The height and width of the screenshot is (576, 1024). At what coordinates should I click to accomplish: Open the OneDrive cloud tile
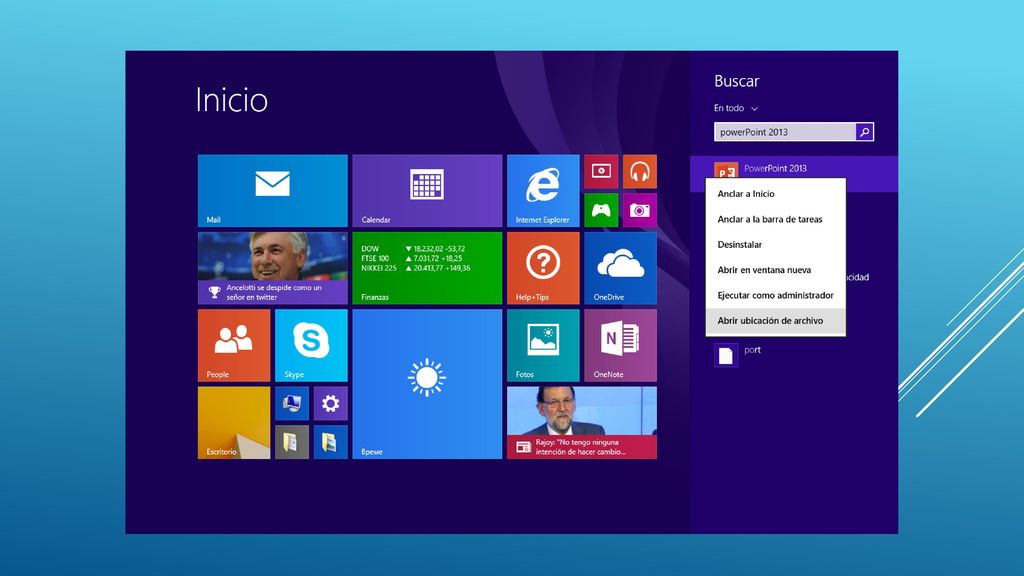pos(620,268)
